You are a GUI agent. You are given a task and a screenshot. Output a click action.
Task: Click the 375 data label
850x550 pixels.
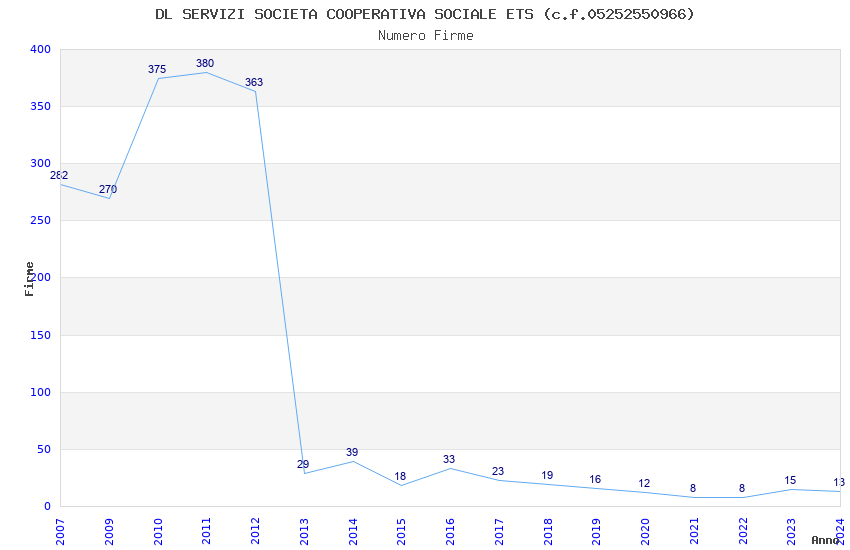point(157,69)
